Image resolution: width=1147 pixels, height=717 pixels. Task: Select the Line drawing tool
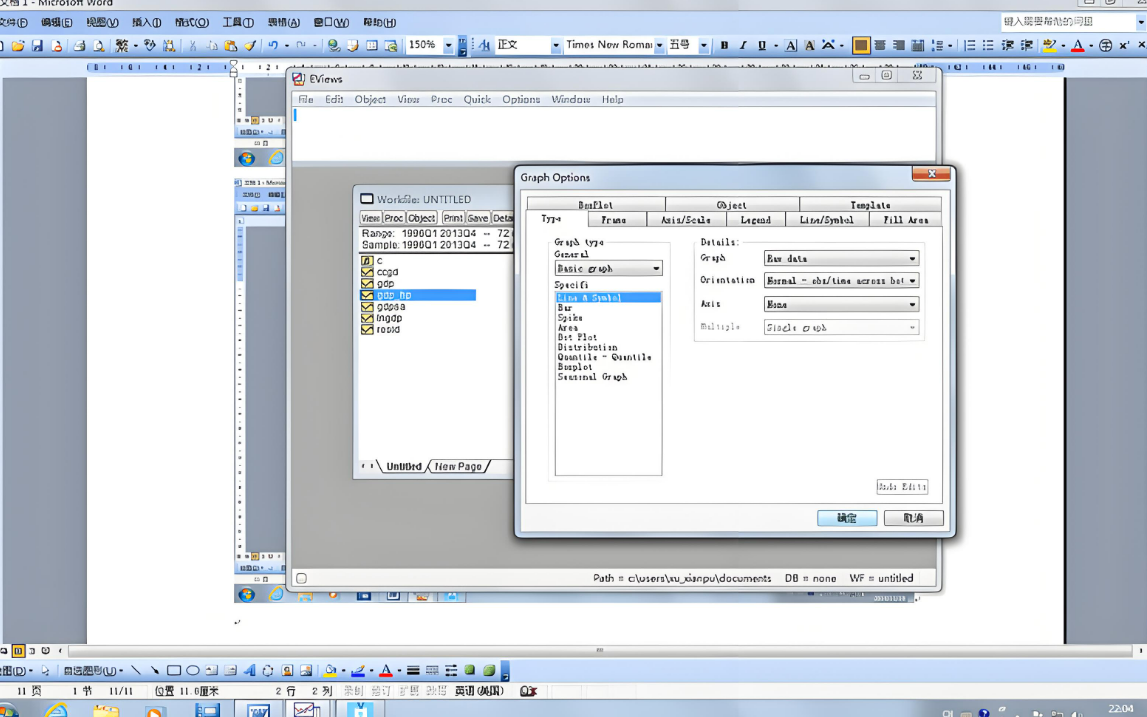coord(135,670)
